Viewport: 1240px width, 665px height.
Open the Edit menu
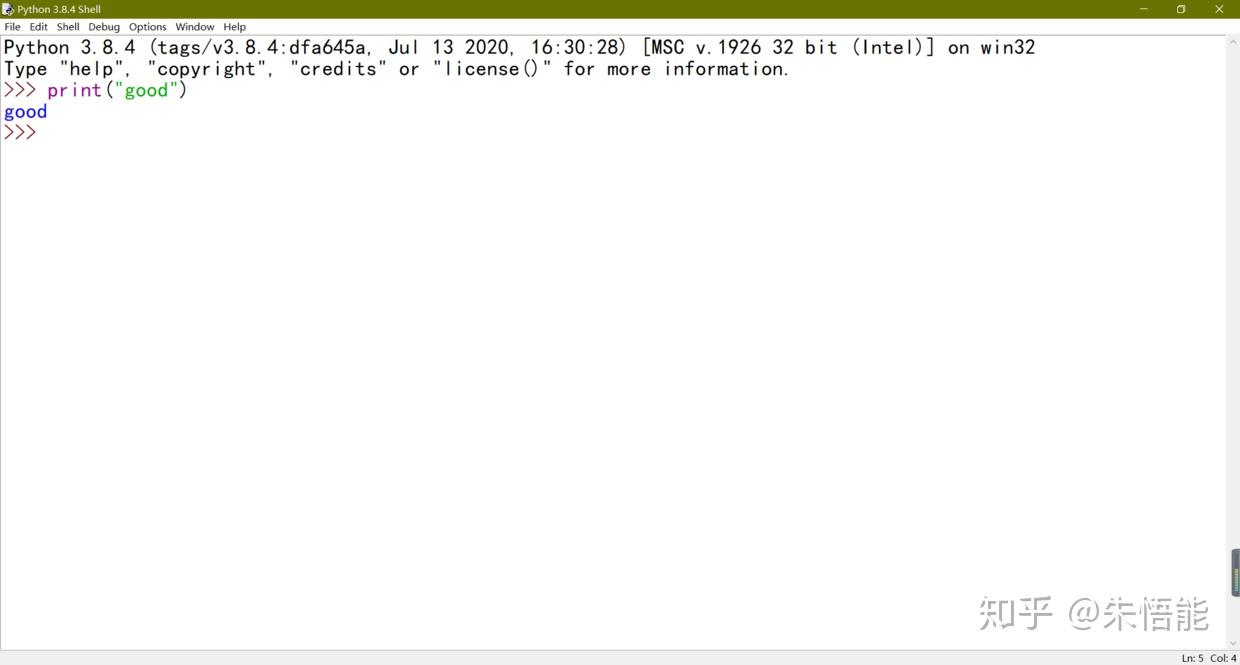tap(38, 27)
